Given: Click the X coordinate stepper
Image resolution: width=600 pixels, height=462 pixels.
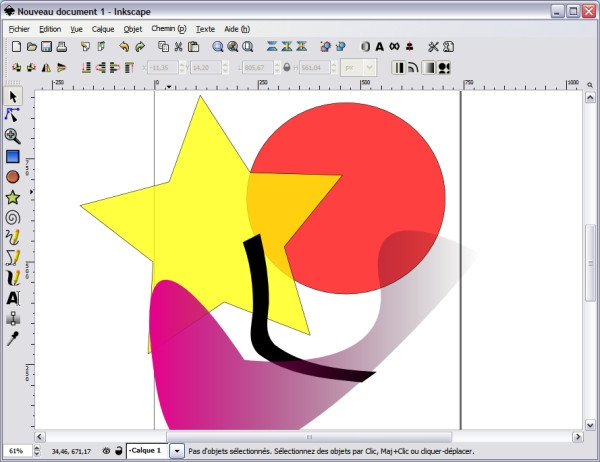Looking at the screenshot, I should tap(182, 68).
